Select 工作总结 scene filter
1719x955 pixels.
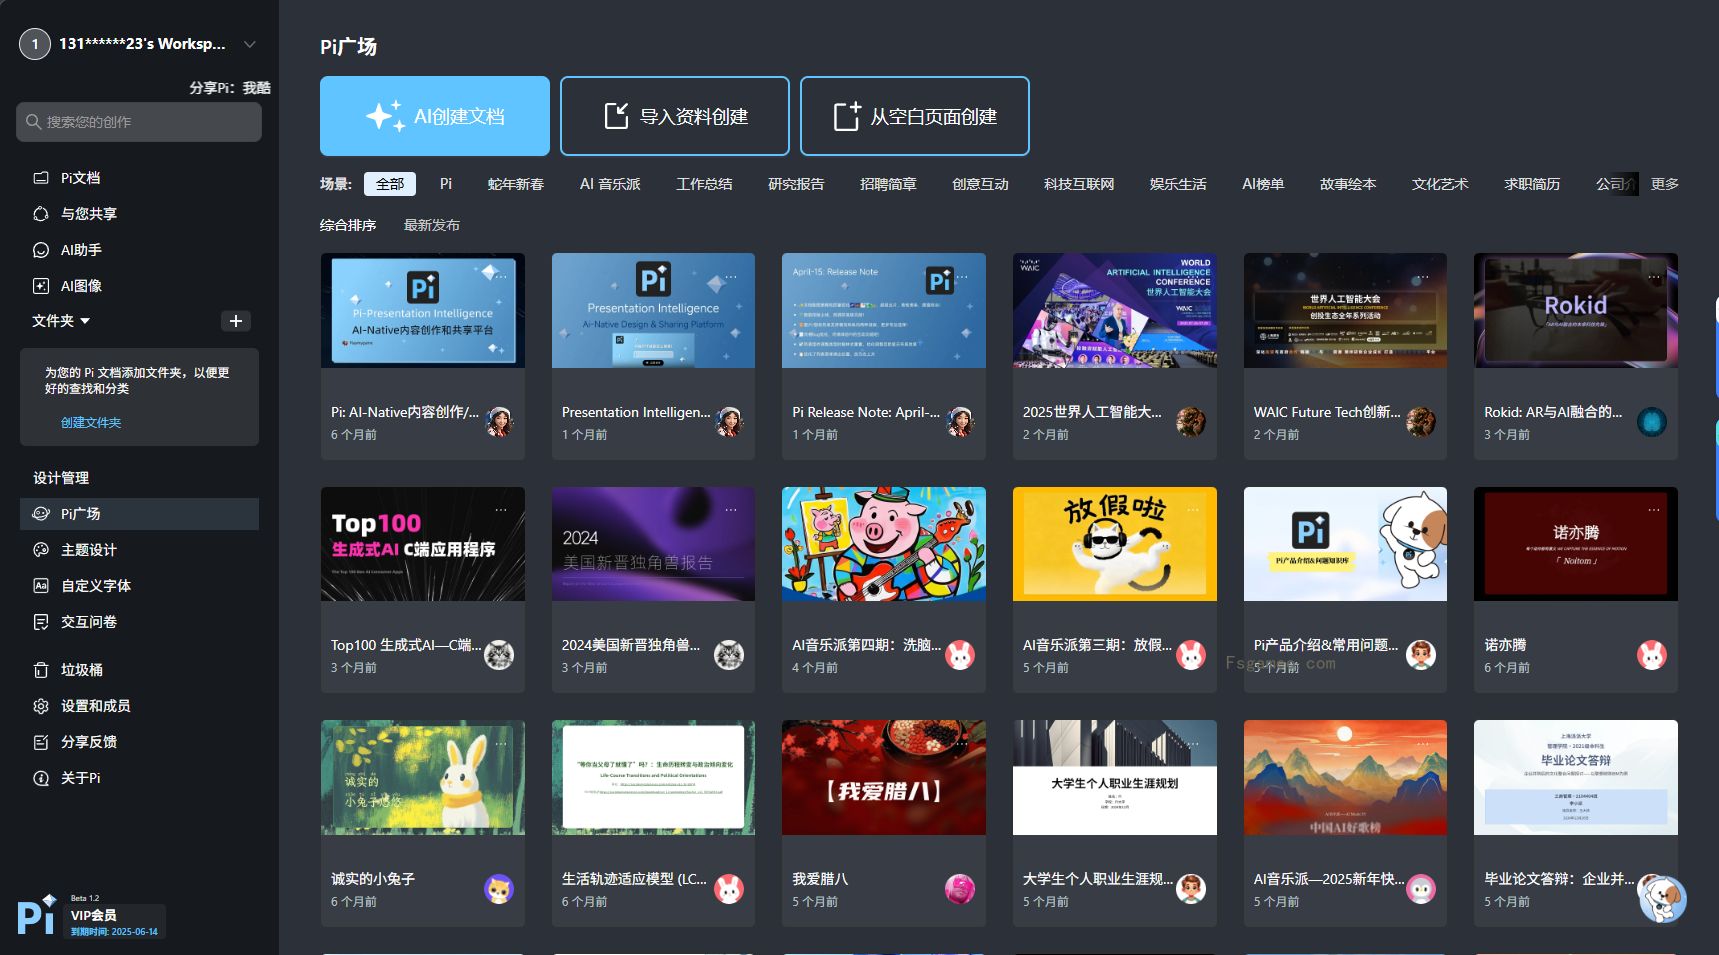coord(704,184)
